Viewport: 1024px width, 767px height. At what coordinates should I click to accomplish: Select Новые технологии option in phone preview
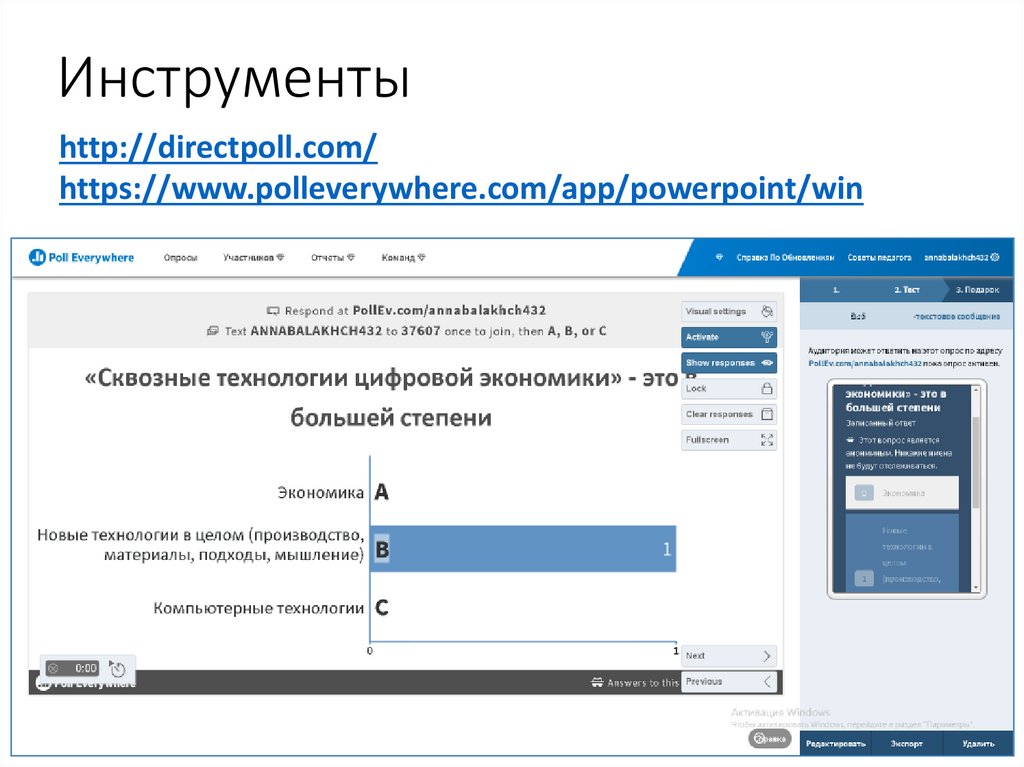tap(902, 553)
